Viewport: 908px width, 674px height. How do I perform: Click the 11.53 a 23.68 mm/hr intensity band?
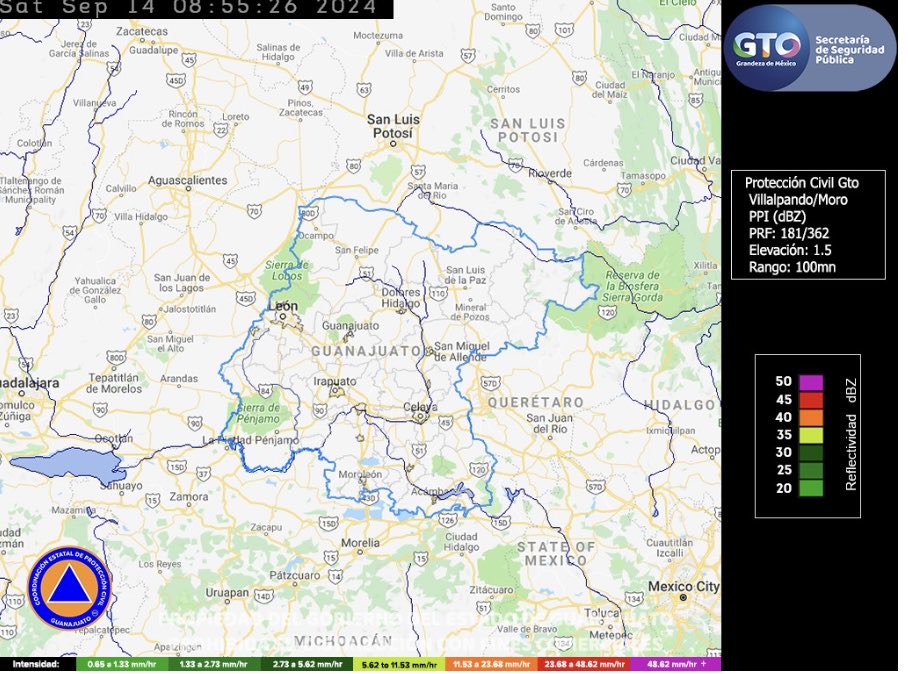pyautogui.click(x=491, y=664)
